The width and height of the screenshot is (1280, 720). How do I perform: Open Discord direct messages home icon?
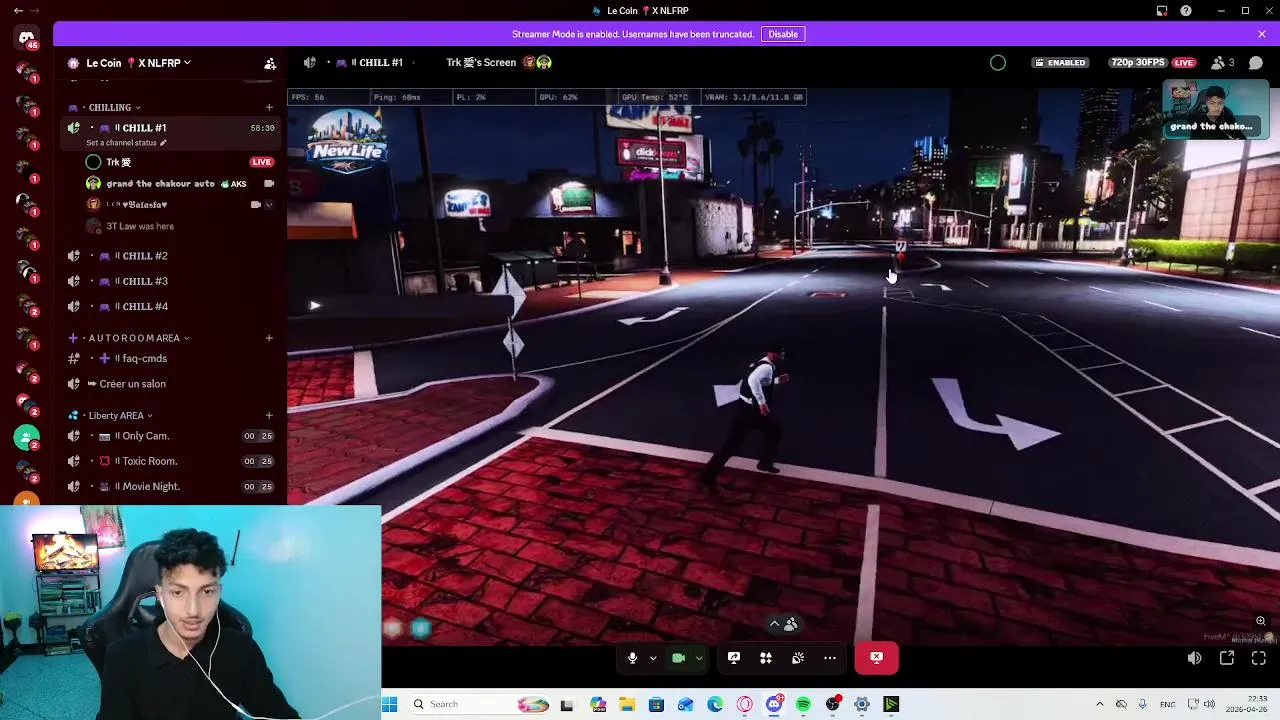click(27, 38)
